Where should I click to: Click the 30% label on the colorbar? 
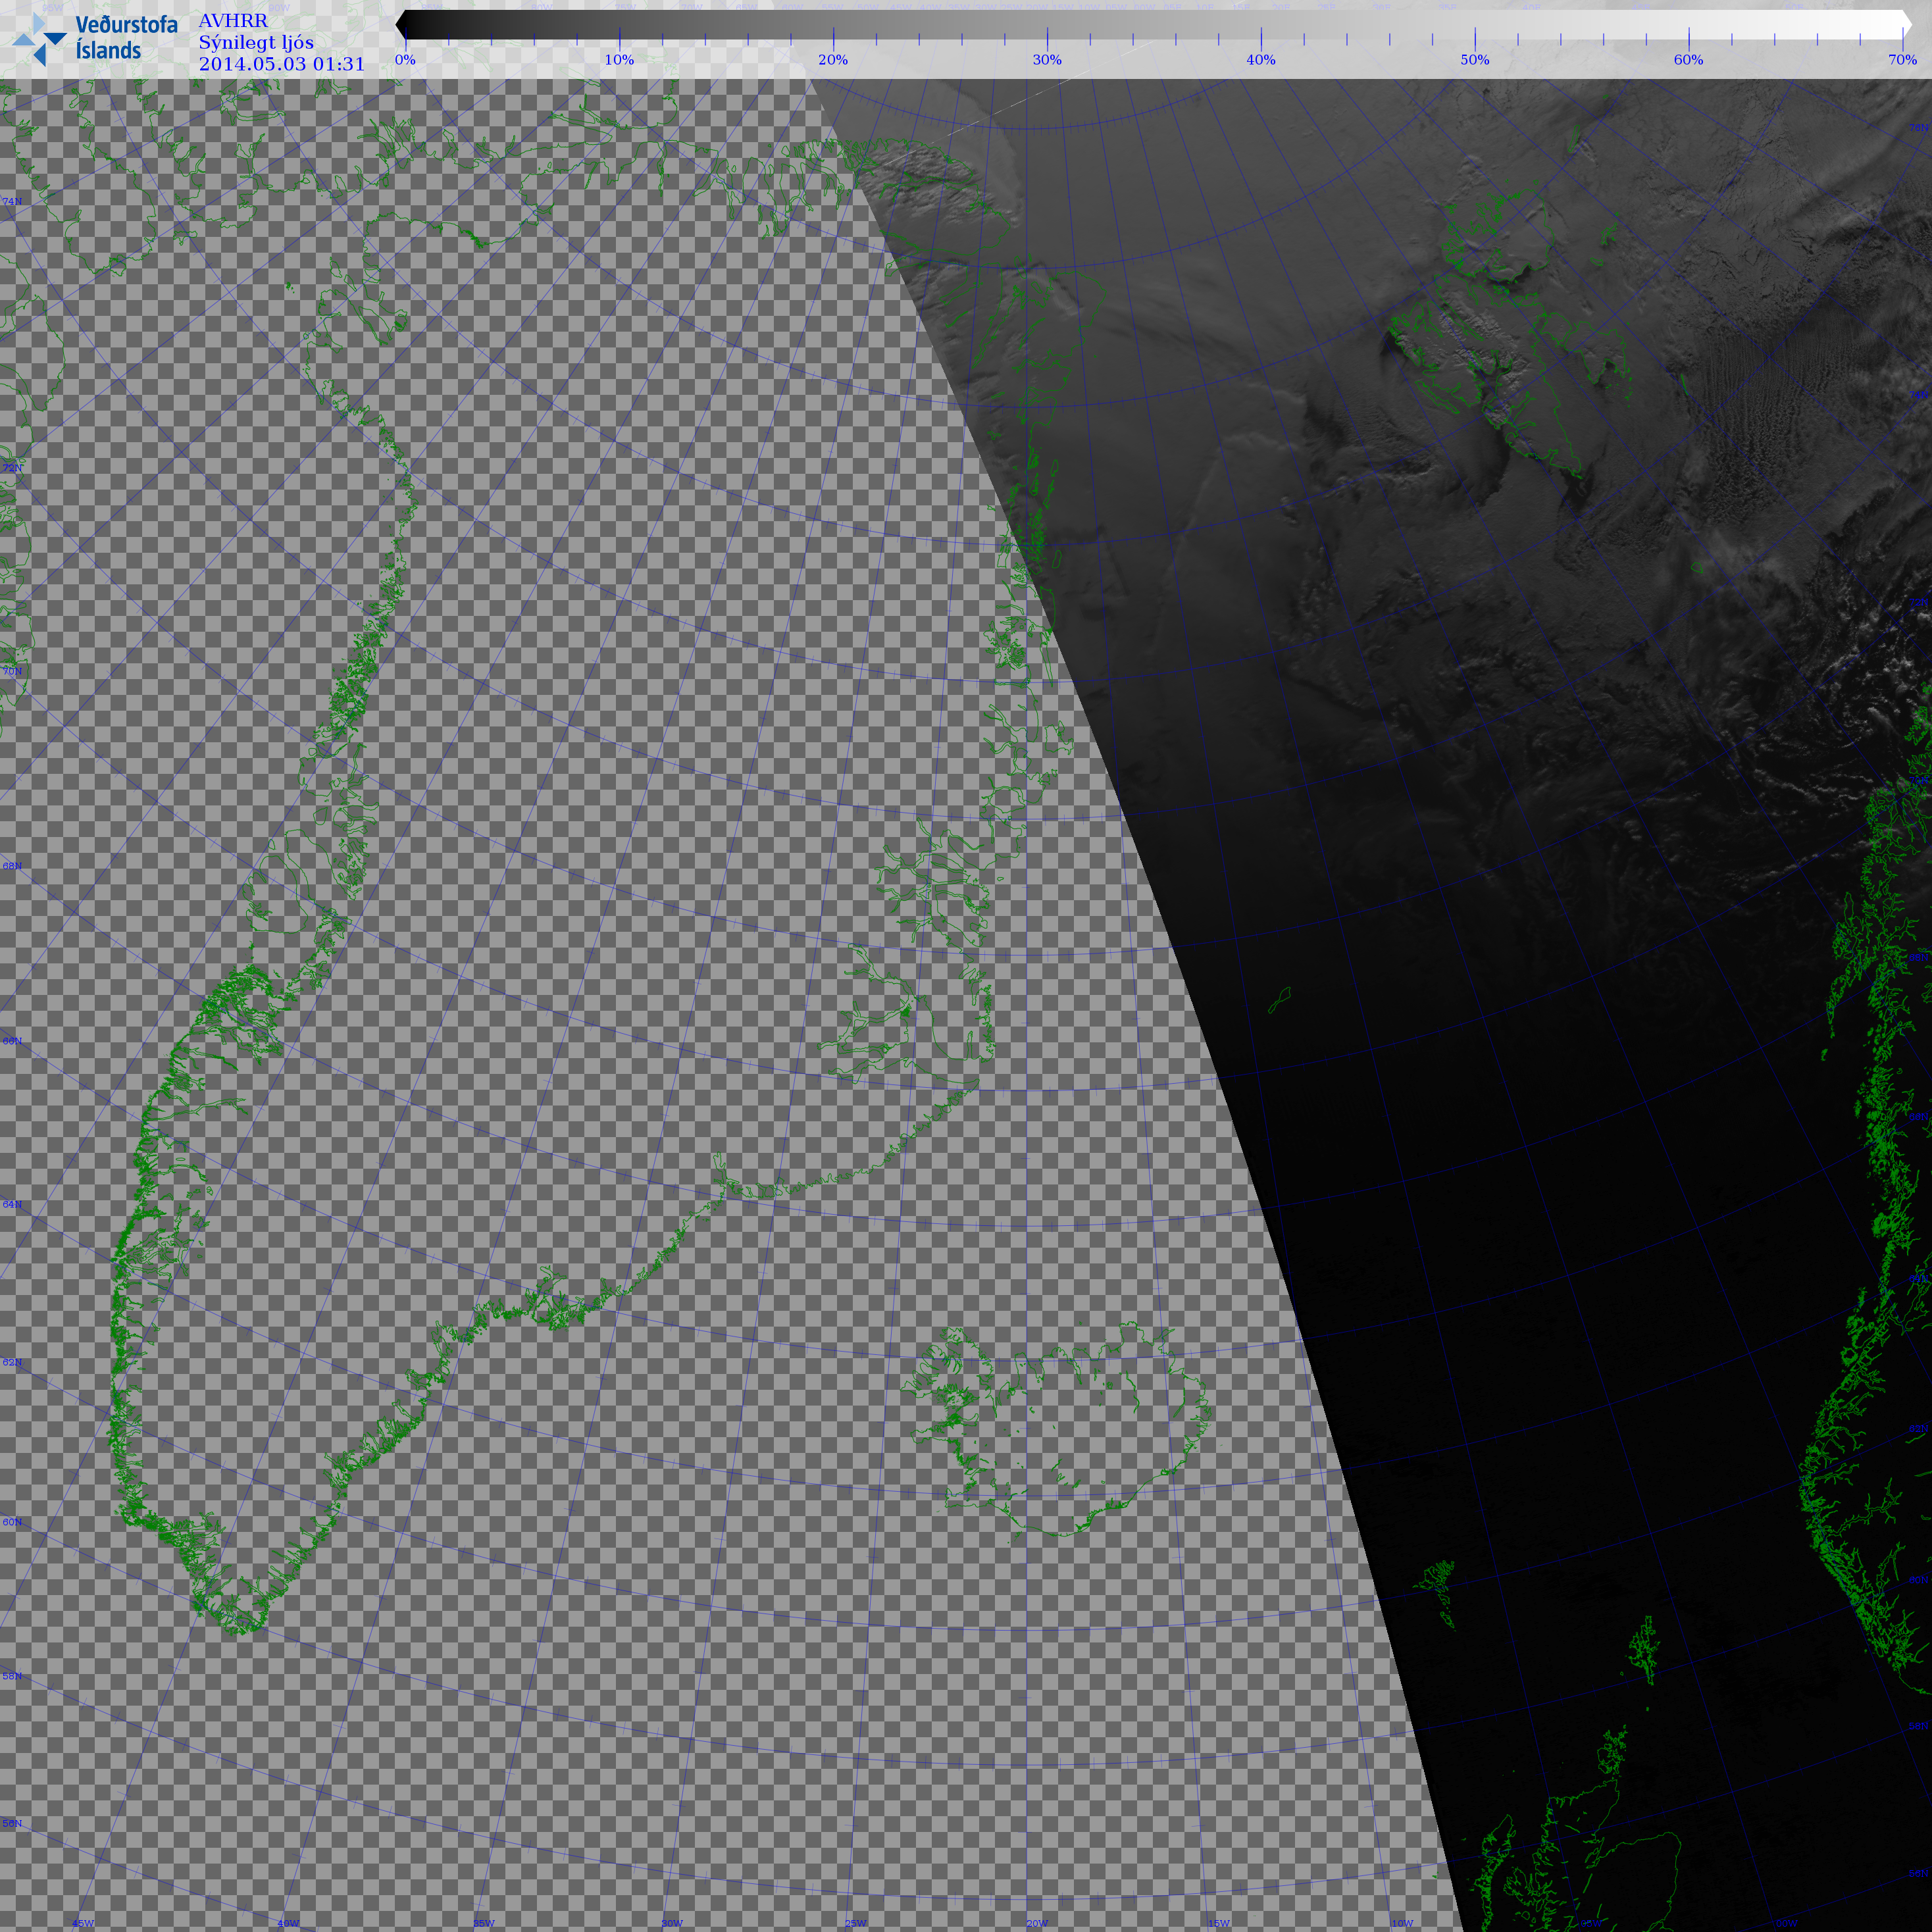coord(1047,60)
